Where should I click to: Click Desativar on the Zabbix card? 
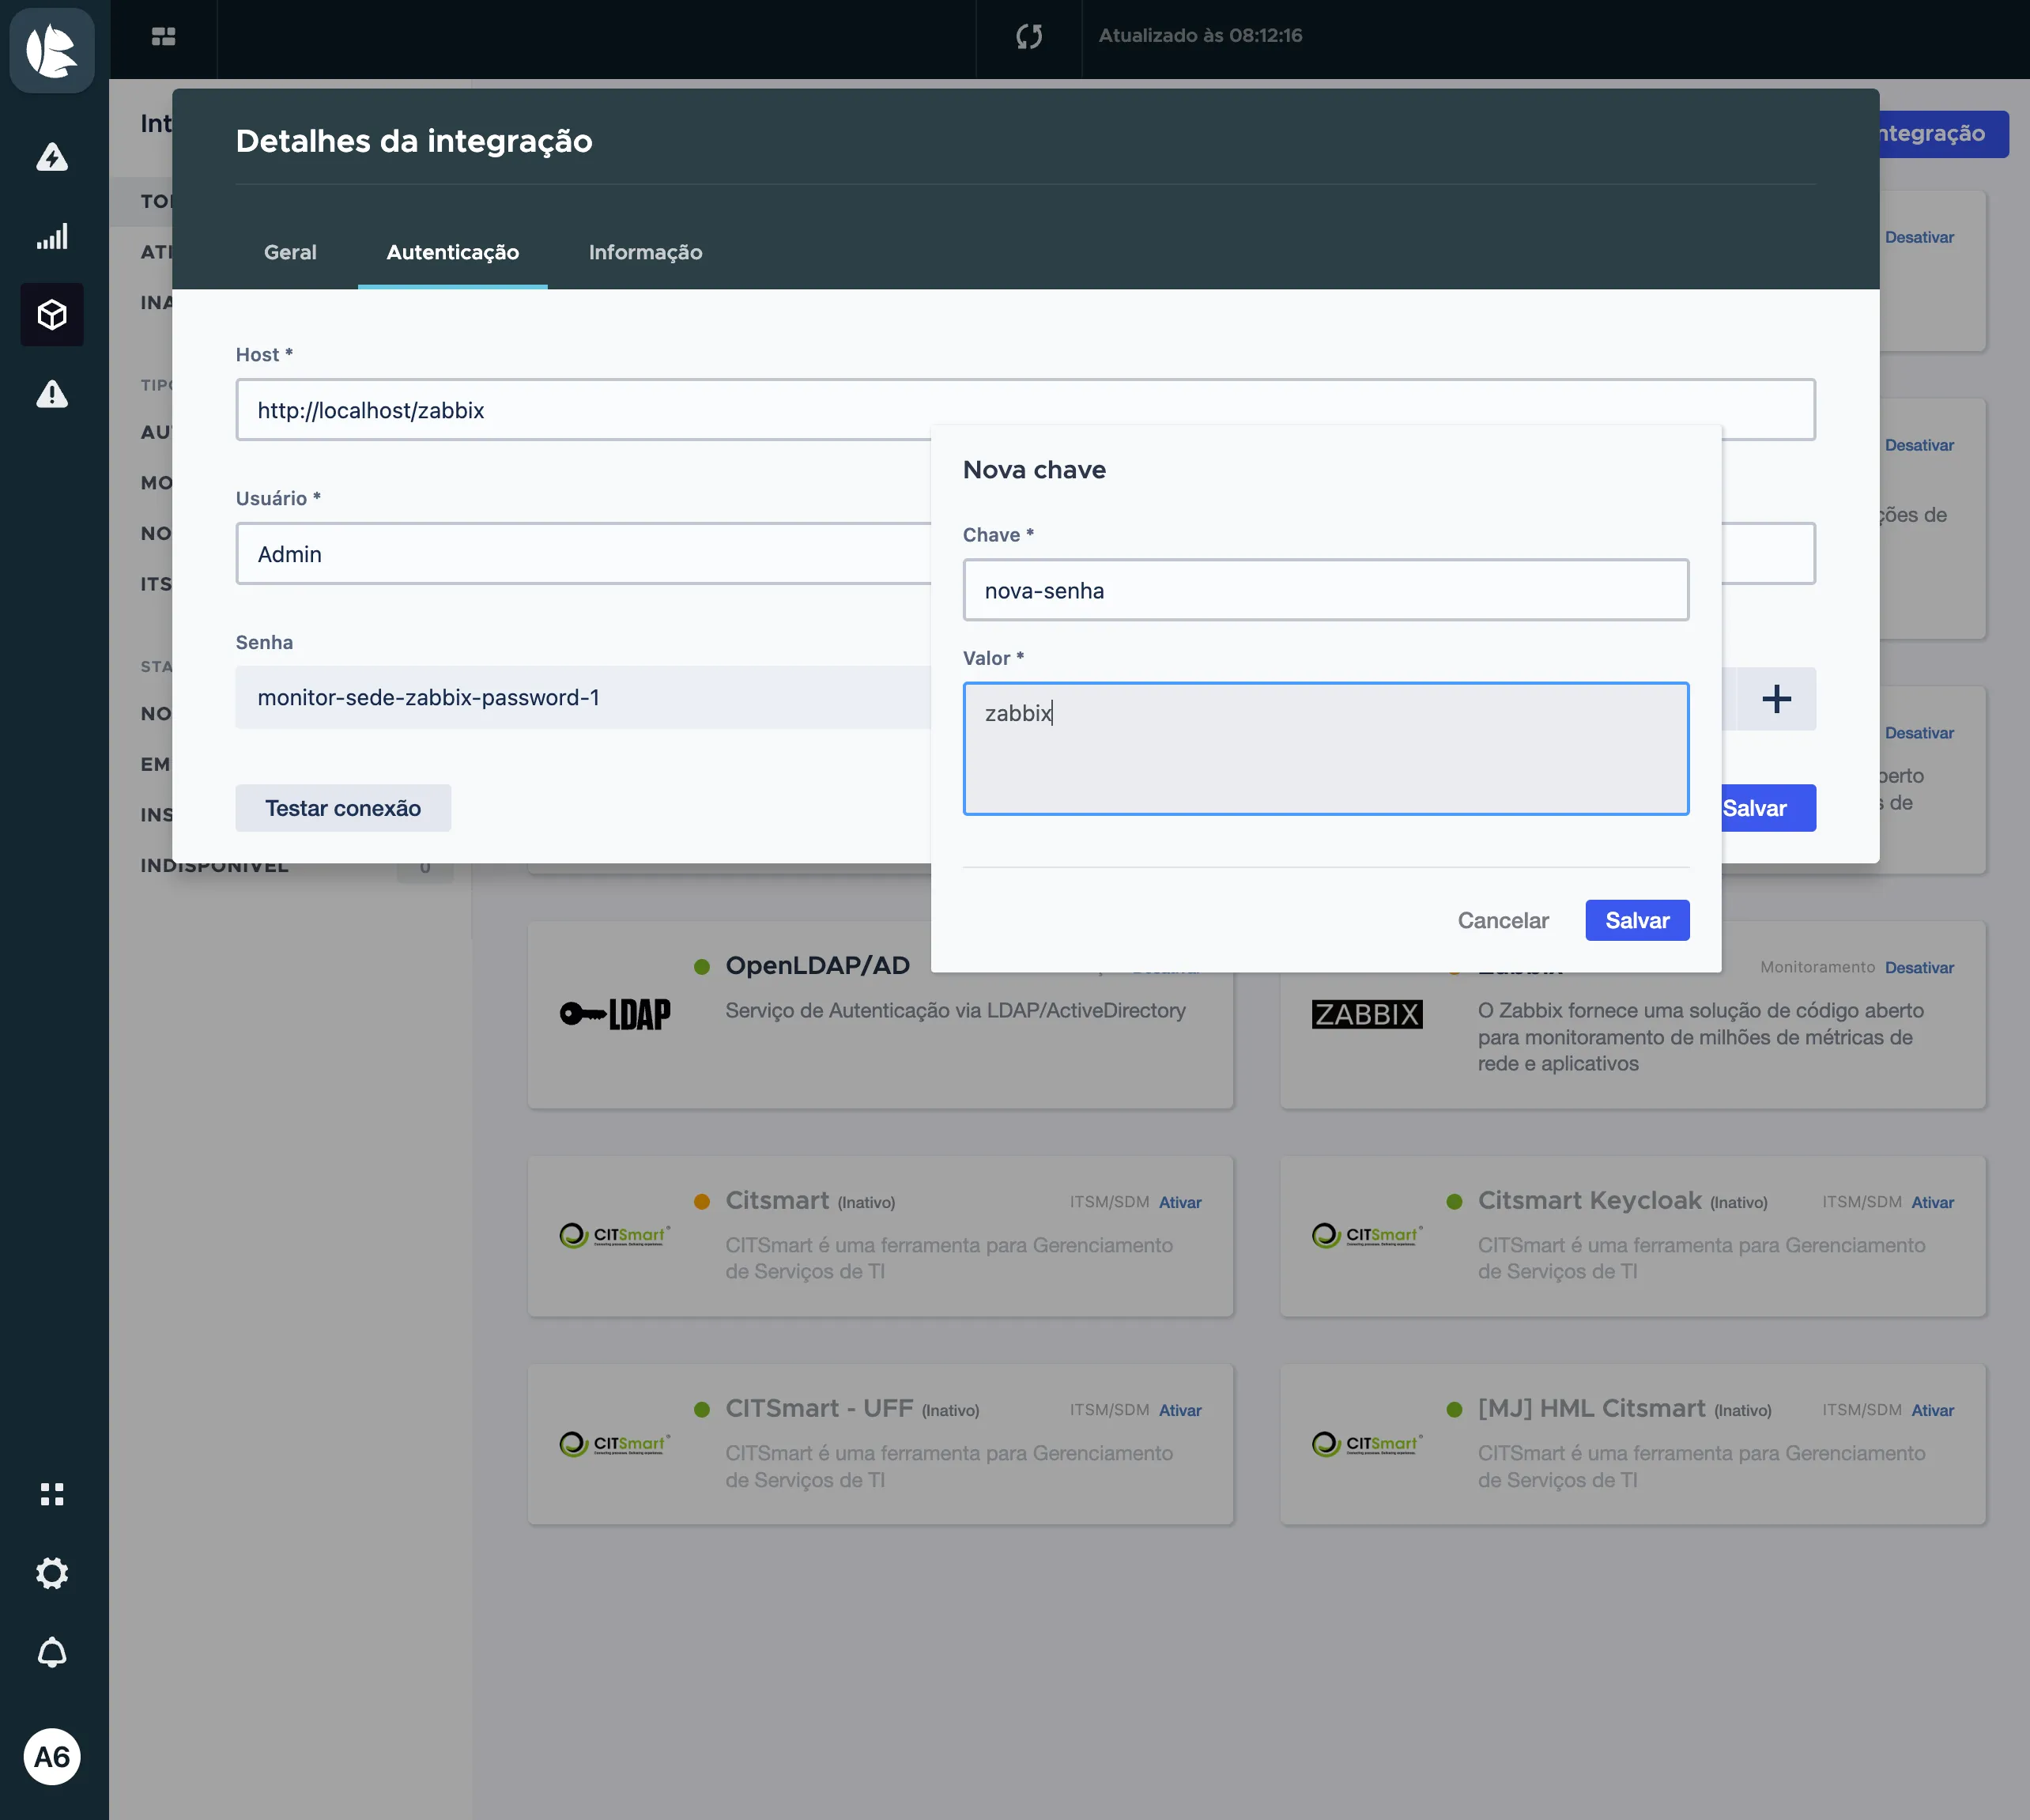pos(1919,967)
